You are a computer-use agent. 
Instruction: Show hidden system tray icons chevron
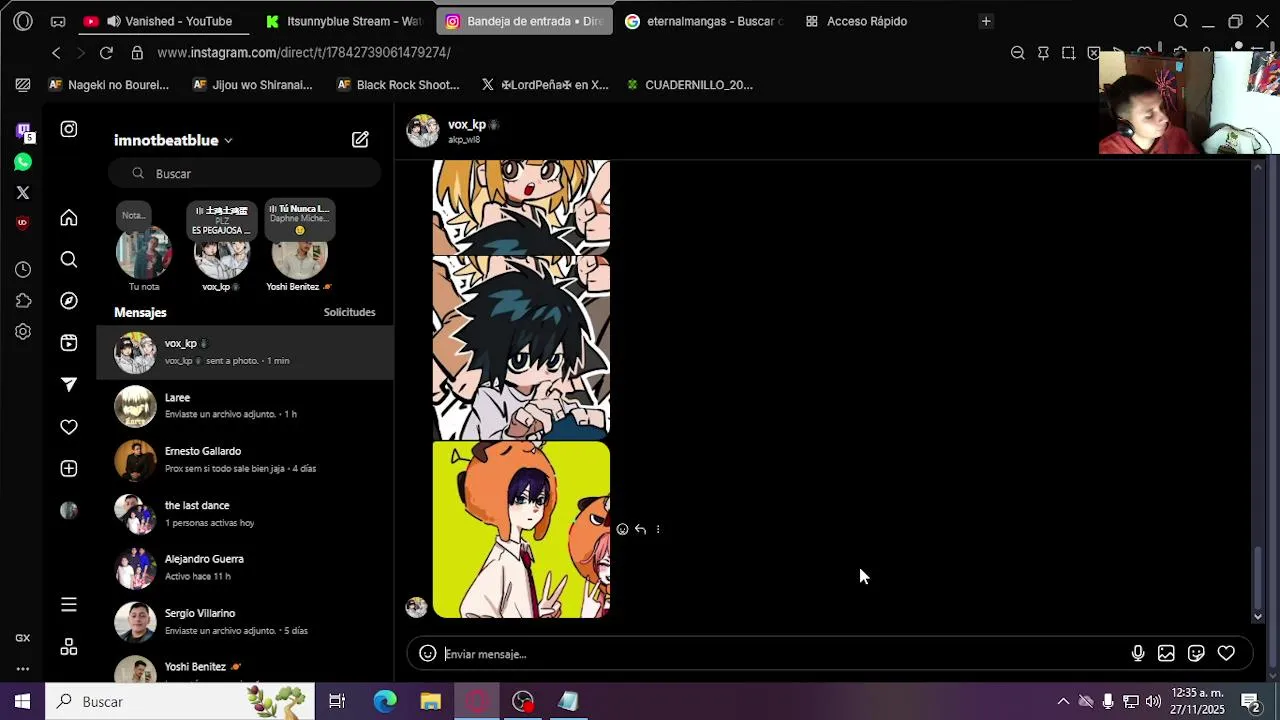click(x=1063, y=701)
